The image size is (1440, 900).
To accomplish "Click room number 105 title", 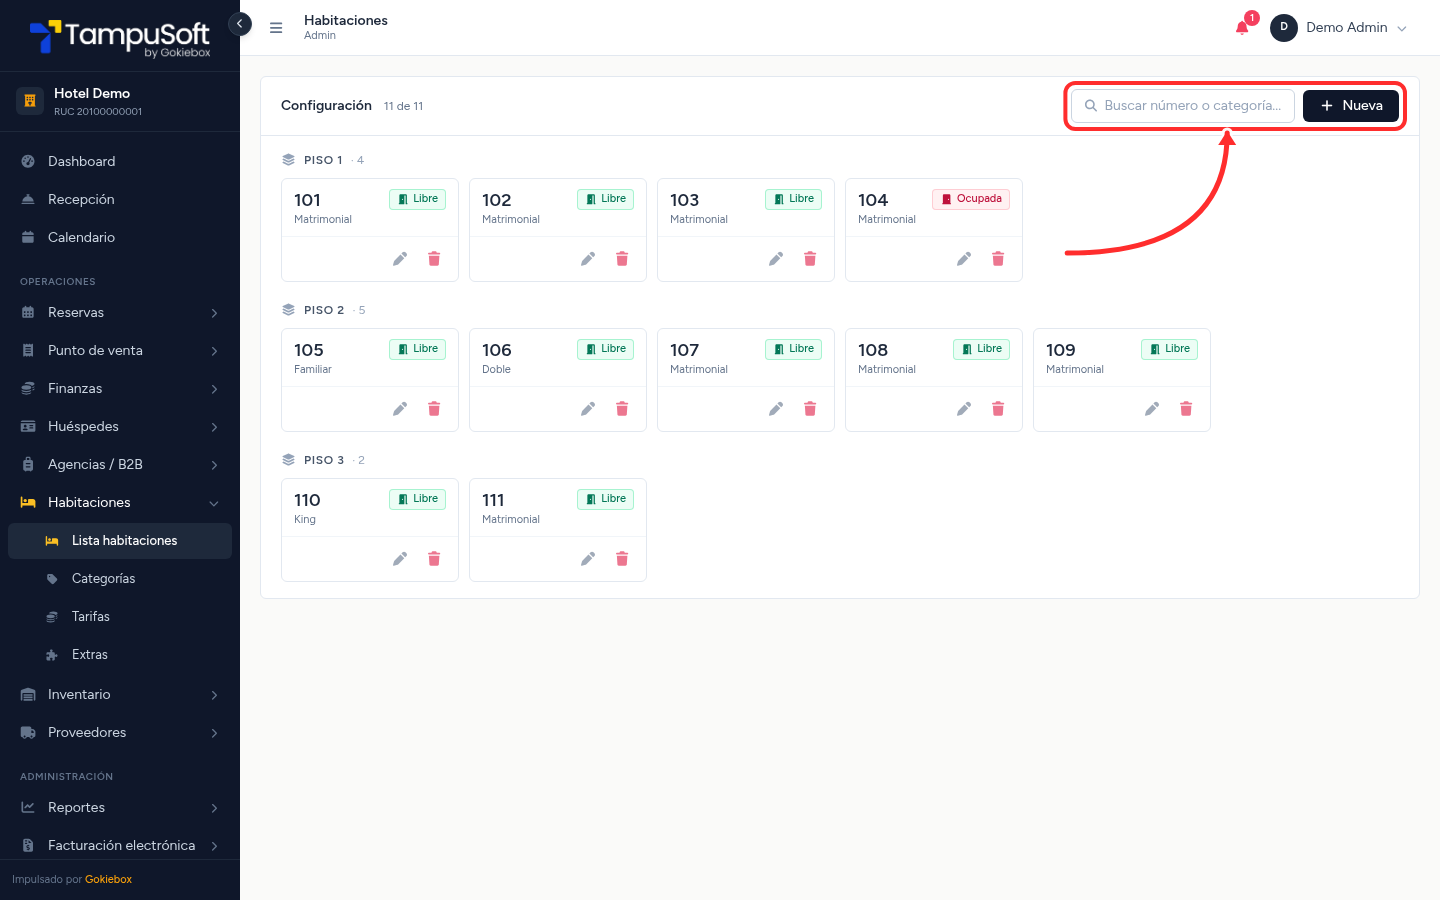I will tap(309, 350).
